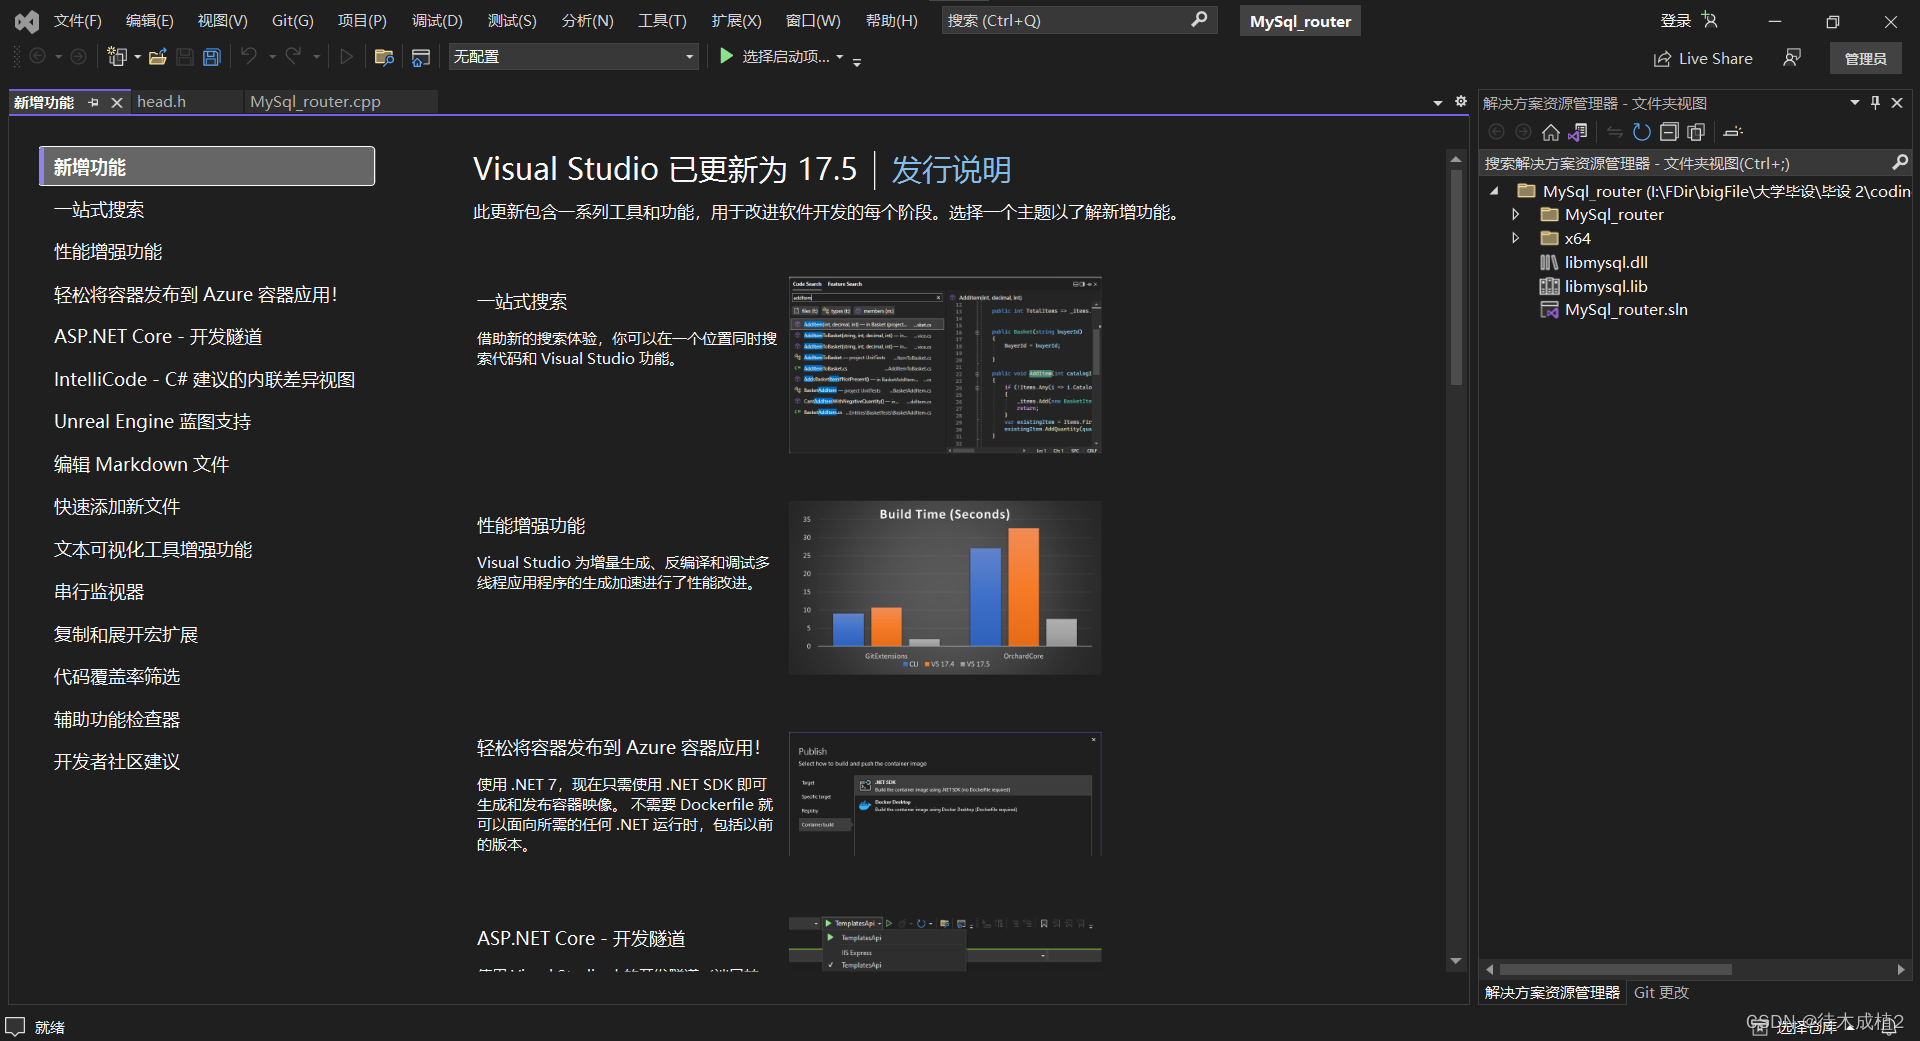1920x1041 pixels.
Task: Toggle pin on the 新增功能 tab
Action: click(94, 102)
